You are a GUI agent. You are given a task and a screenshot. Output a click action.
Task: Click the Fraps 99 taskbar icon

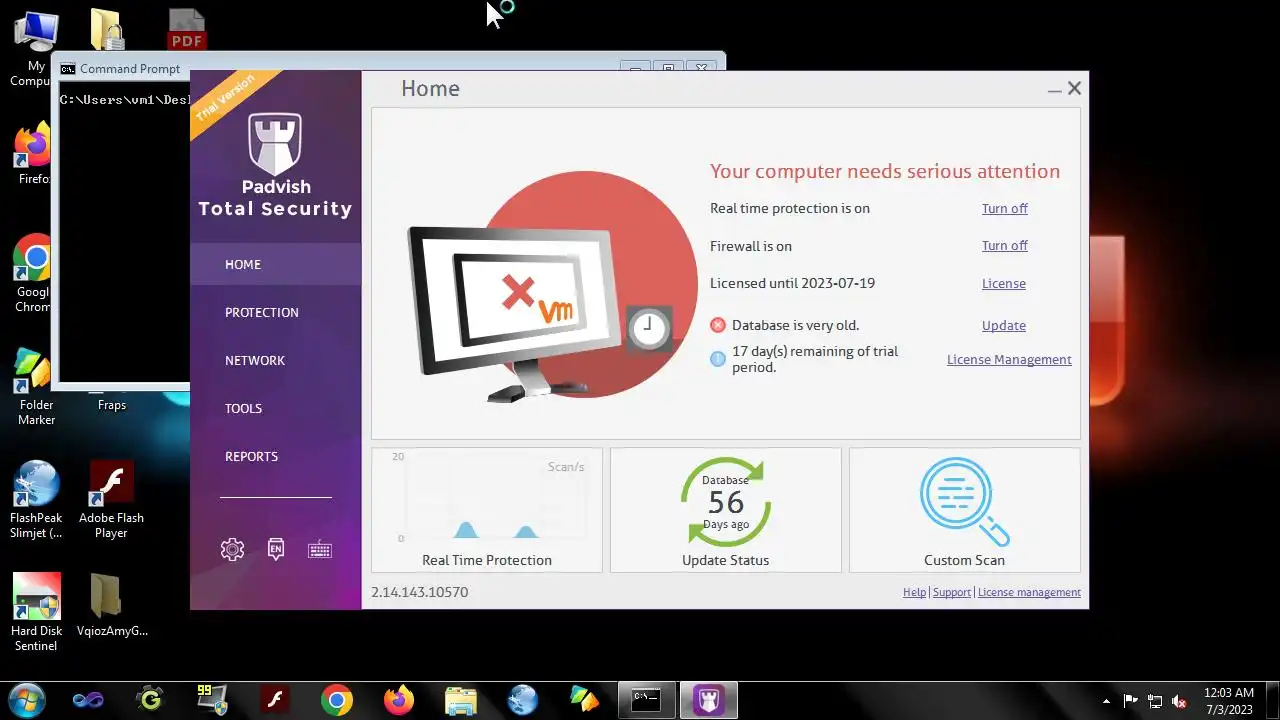(x=212, y=700)
